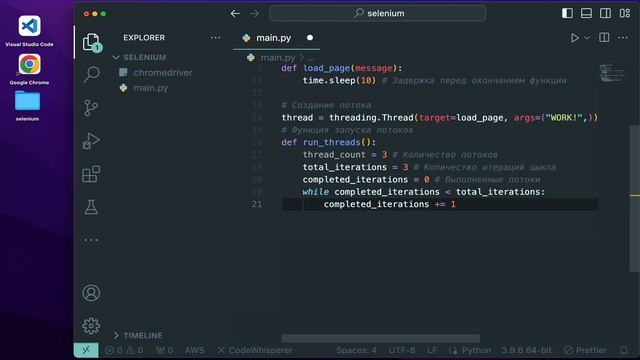Screen dimensions: 640x360
Task: Open the Extensions view
Action: [x=91, y=174]
